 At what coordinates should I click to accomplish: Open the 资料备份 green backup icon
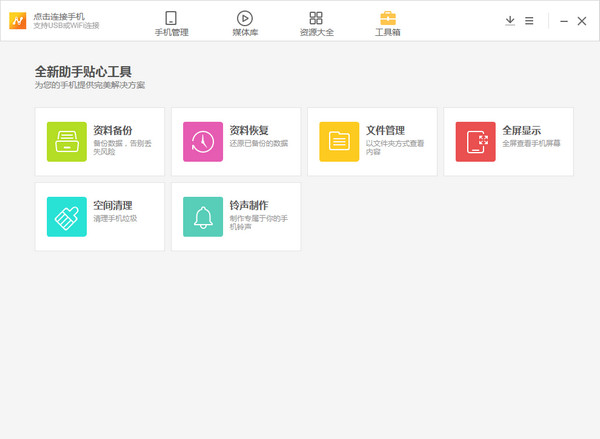[67, 142]
